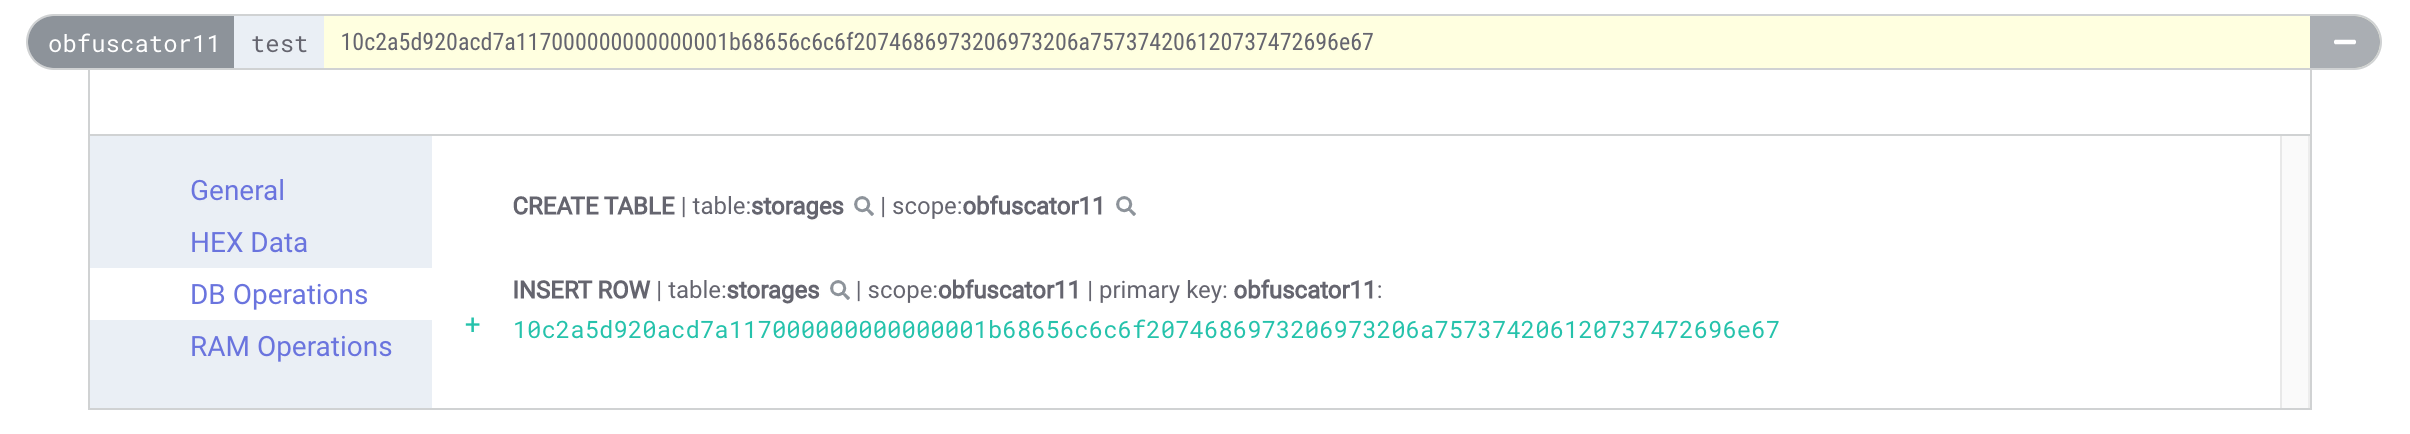Image resolution: width=2410 pixels, height=434 pixels.
Task: Click scope obfuscator11 in CREATE TABLE row
Action: (x=1033, y=206)
